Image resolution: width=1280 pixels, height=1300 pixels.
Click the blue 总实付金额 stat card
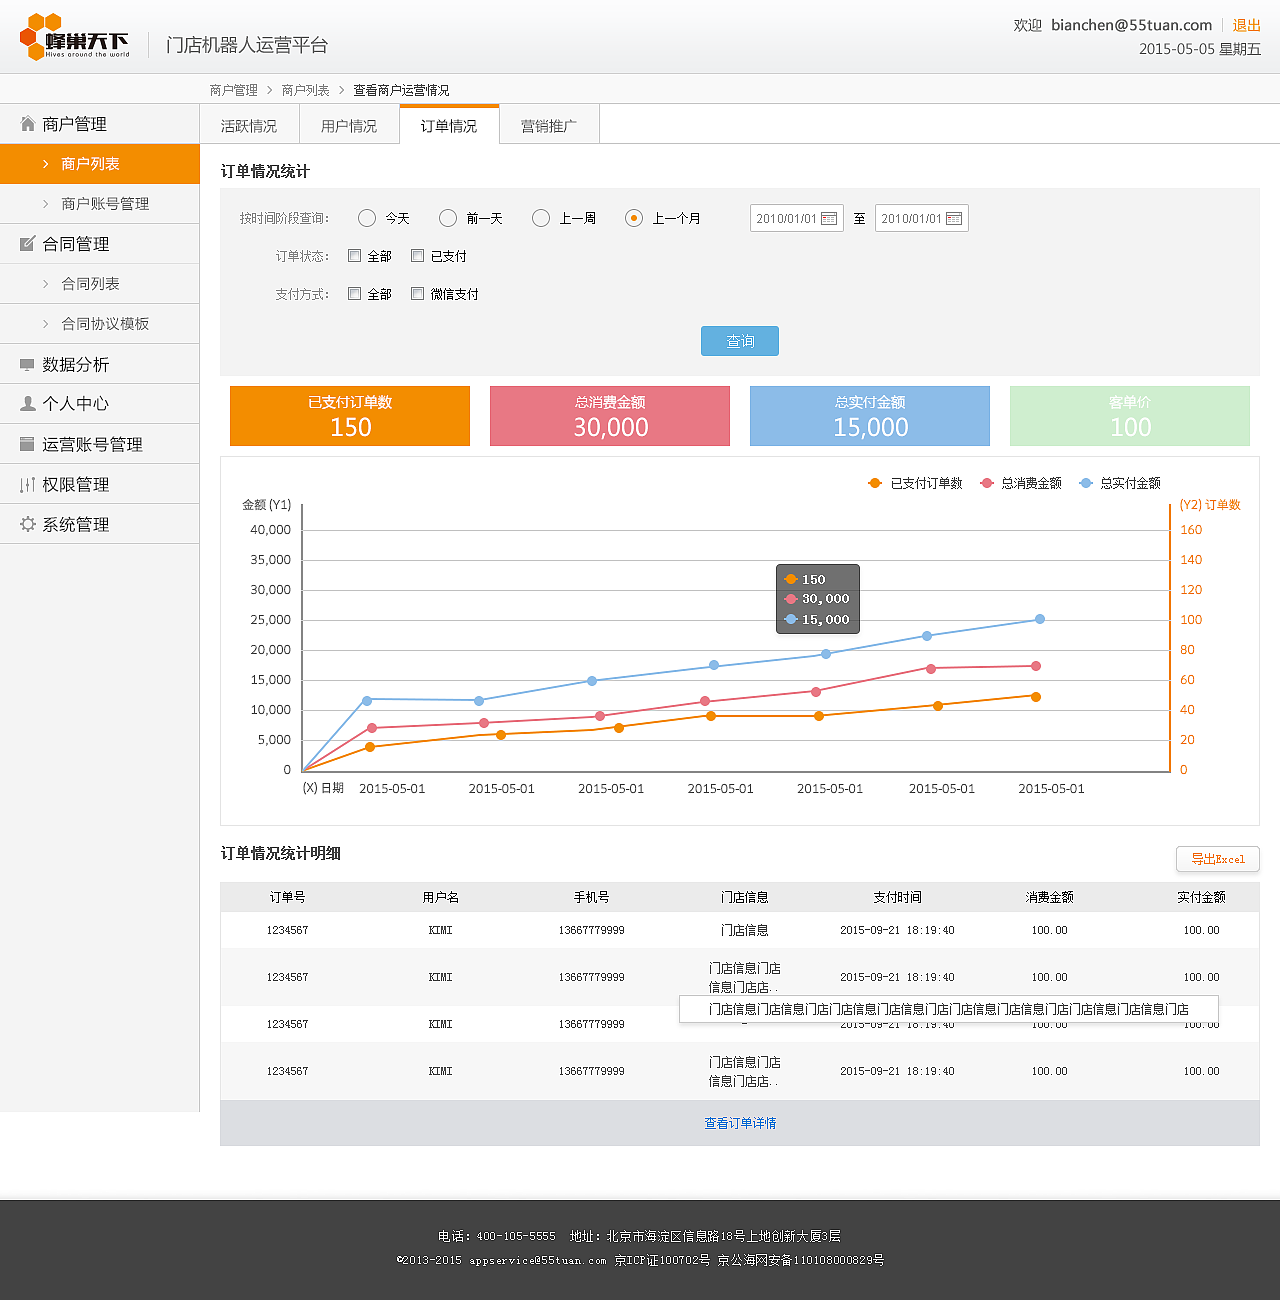click(870, 416)
